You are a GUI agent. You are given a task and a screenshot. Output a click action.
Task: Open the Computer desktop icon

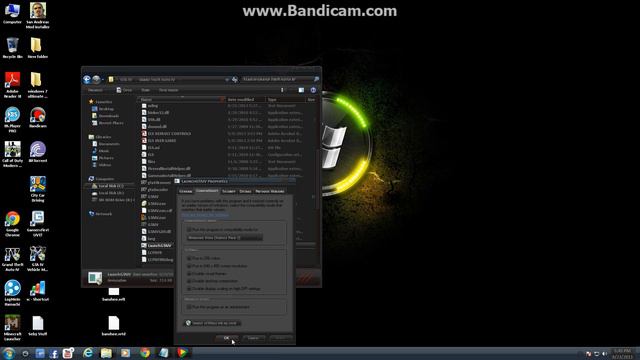12,13
